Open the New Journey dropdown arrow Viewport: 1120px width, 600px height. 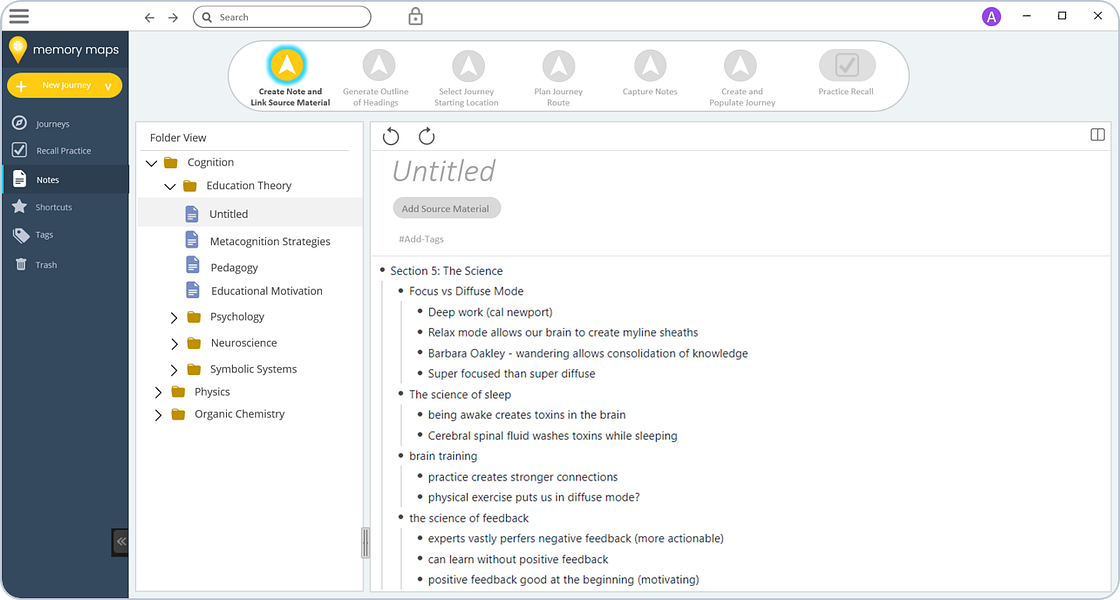(109, 86)
